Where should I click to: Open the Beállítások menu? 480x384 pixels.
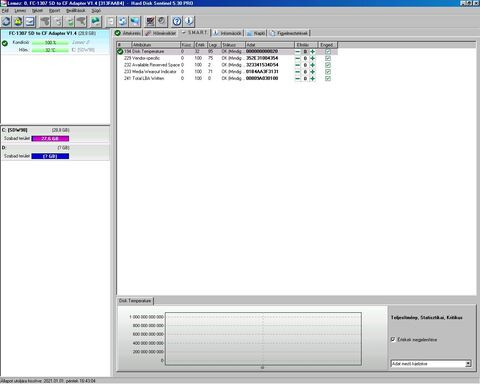click(x=76, y=10)
